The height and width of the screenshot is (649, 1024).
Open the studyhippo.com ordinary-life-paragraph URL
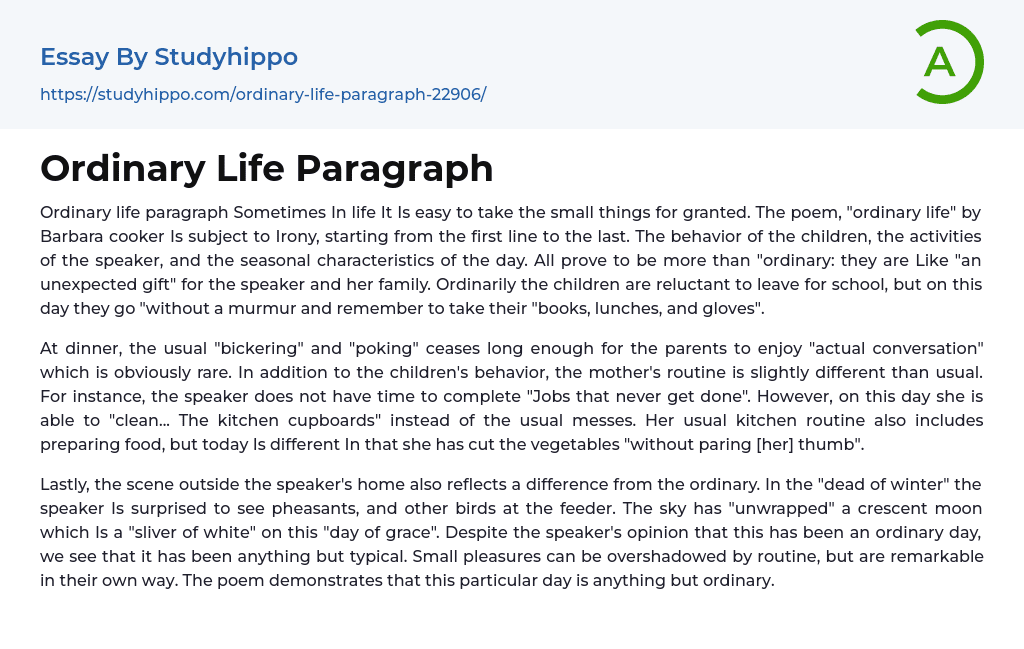coord(263,94)
